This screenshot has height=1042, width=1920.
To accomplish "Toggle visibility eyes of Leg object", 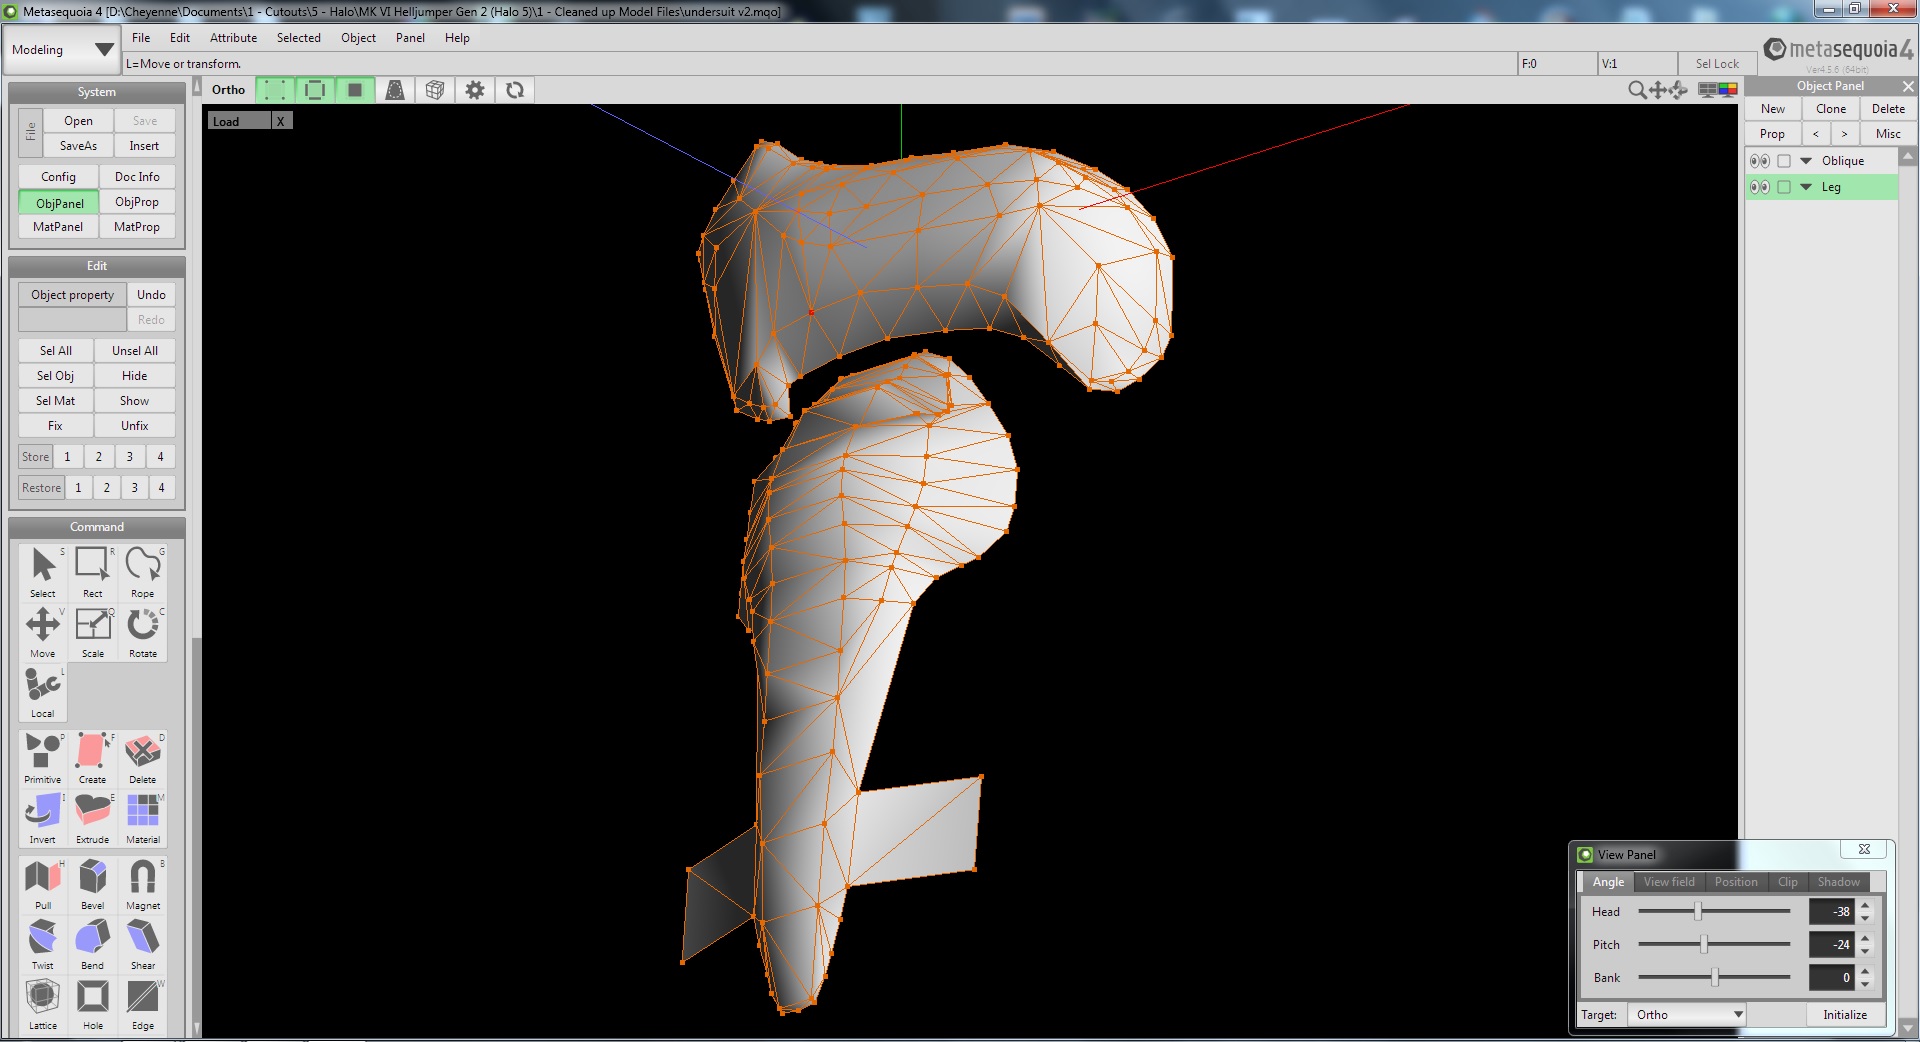I will [1760, 187].
